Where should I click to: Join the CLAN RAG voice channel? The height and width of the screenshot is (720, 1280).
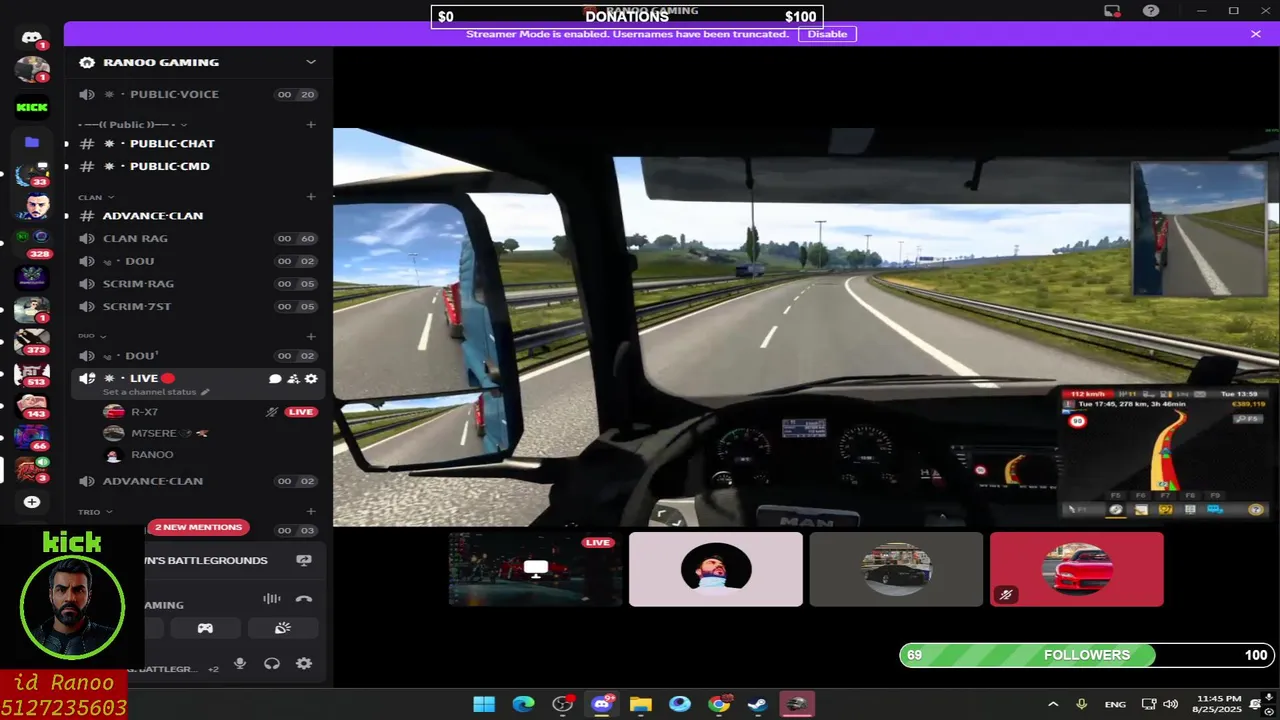point(198,239)
